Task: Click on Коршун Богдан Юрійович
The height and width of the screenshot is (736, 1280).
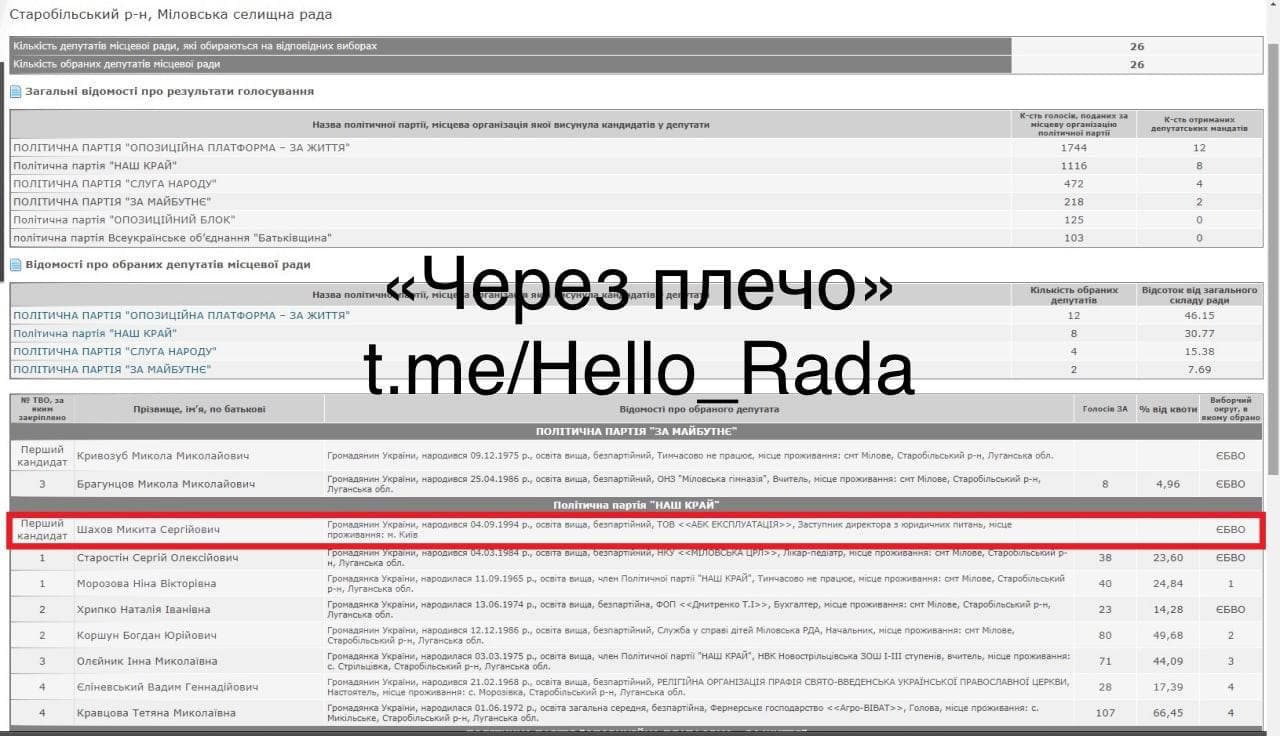Action: click(x=146, y=635)
